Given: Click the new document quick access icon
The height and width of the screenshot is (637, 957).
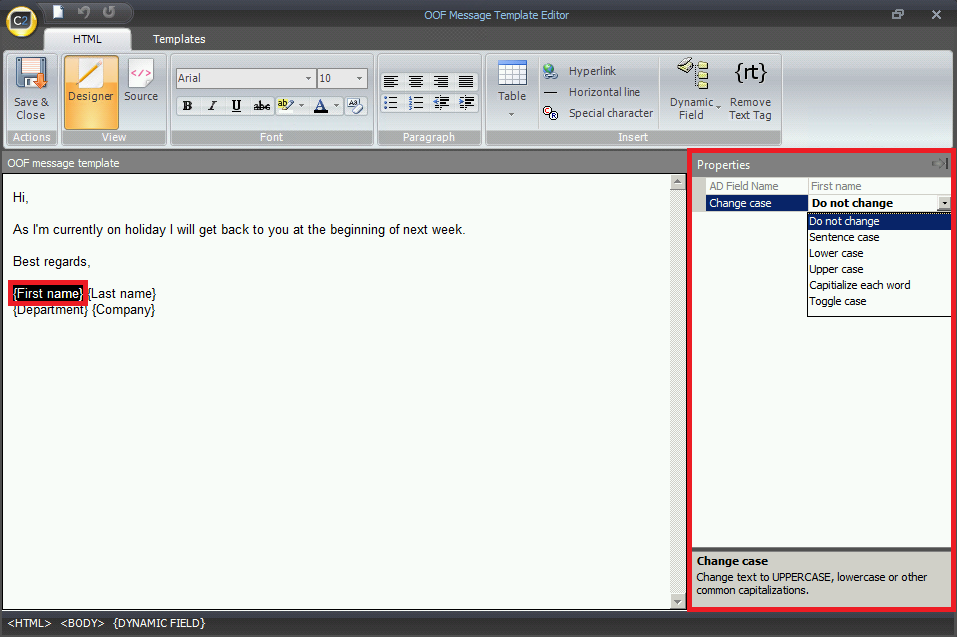Looking at the screenshot, I should tap(58, 12).
